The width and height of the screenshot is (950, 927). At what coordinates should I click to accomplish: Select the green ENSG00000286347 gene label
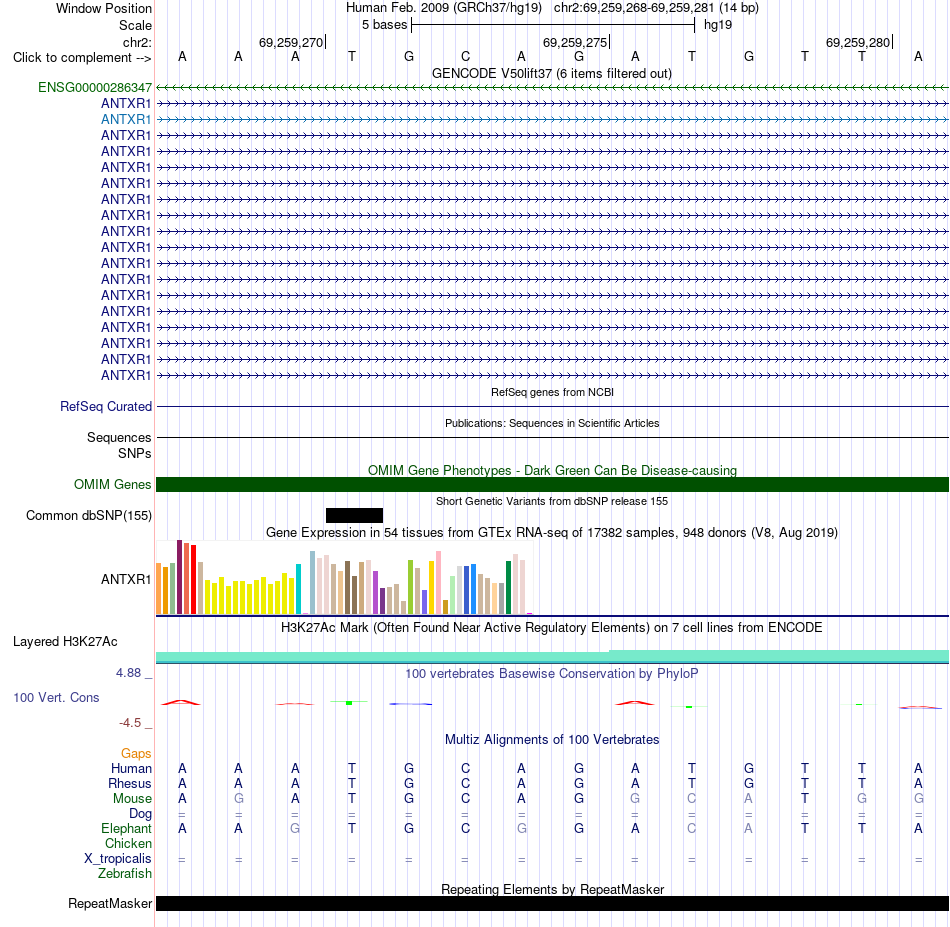tap(95, 87)
